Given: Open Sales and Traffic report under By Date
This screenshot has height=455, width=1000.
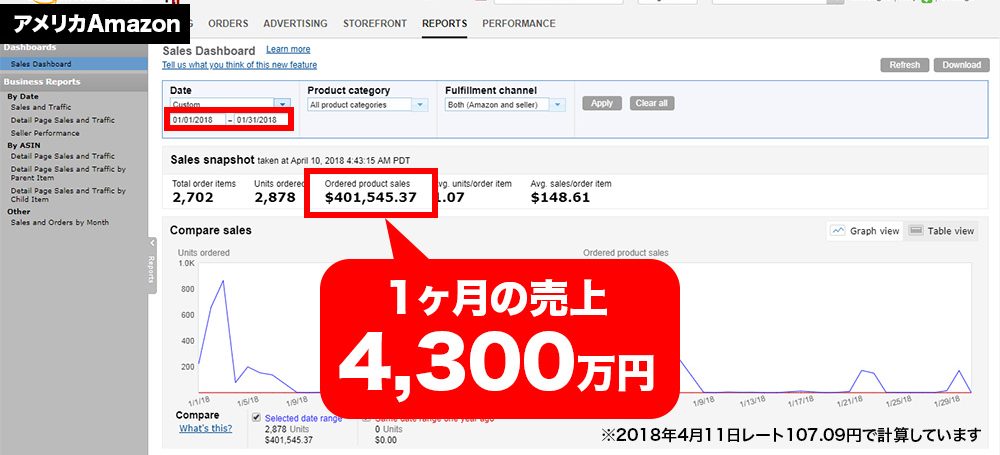Looking at the screenshot, I should 41,107.
